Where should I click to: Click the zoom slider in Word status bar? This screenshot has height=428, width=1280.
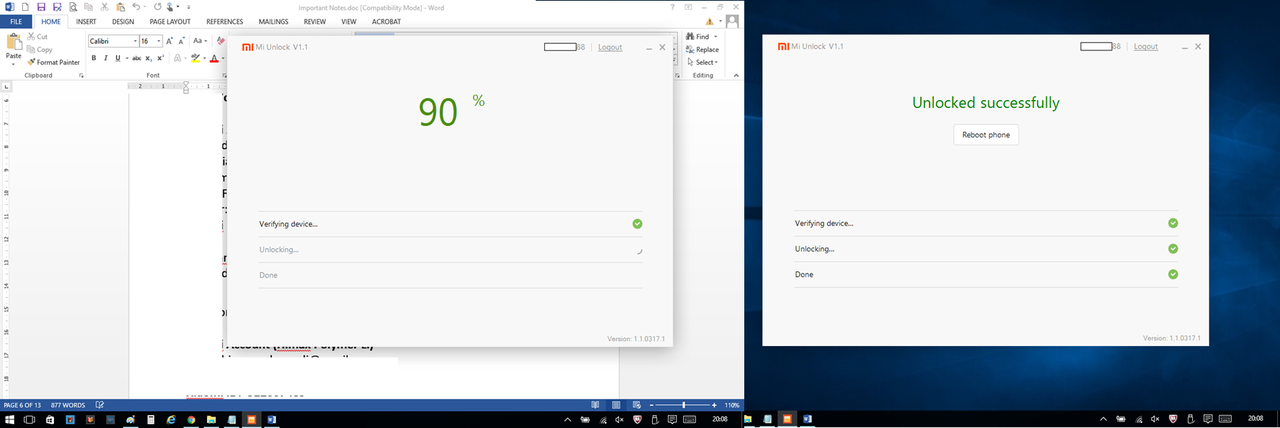pos(684,405)
